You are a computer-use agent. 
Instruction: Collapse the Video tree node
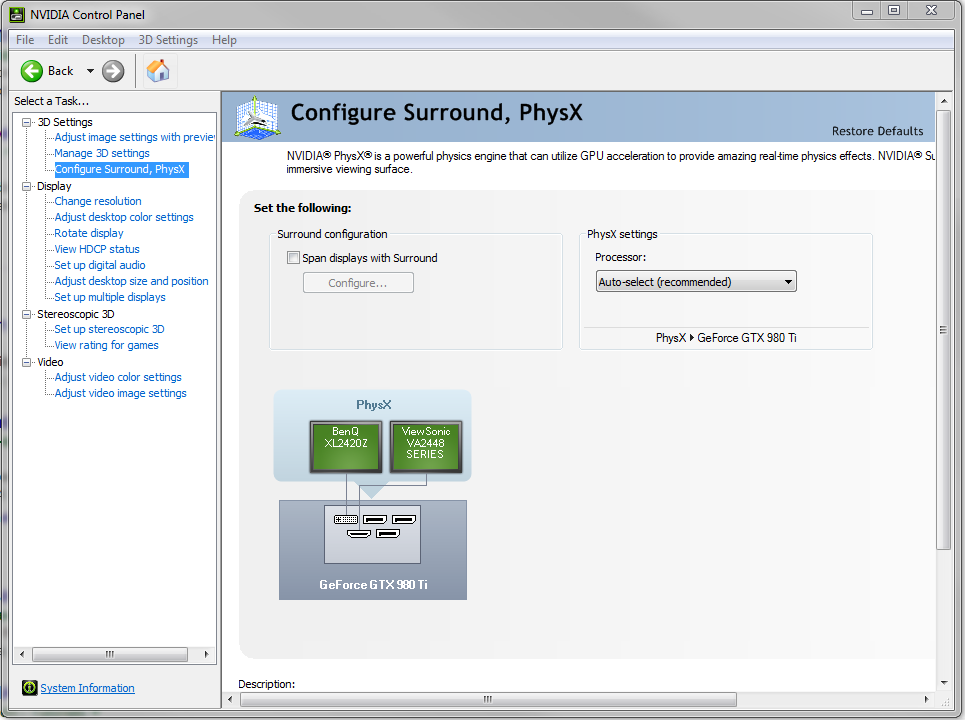point(26,362)
